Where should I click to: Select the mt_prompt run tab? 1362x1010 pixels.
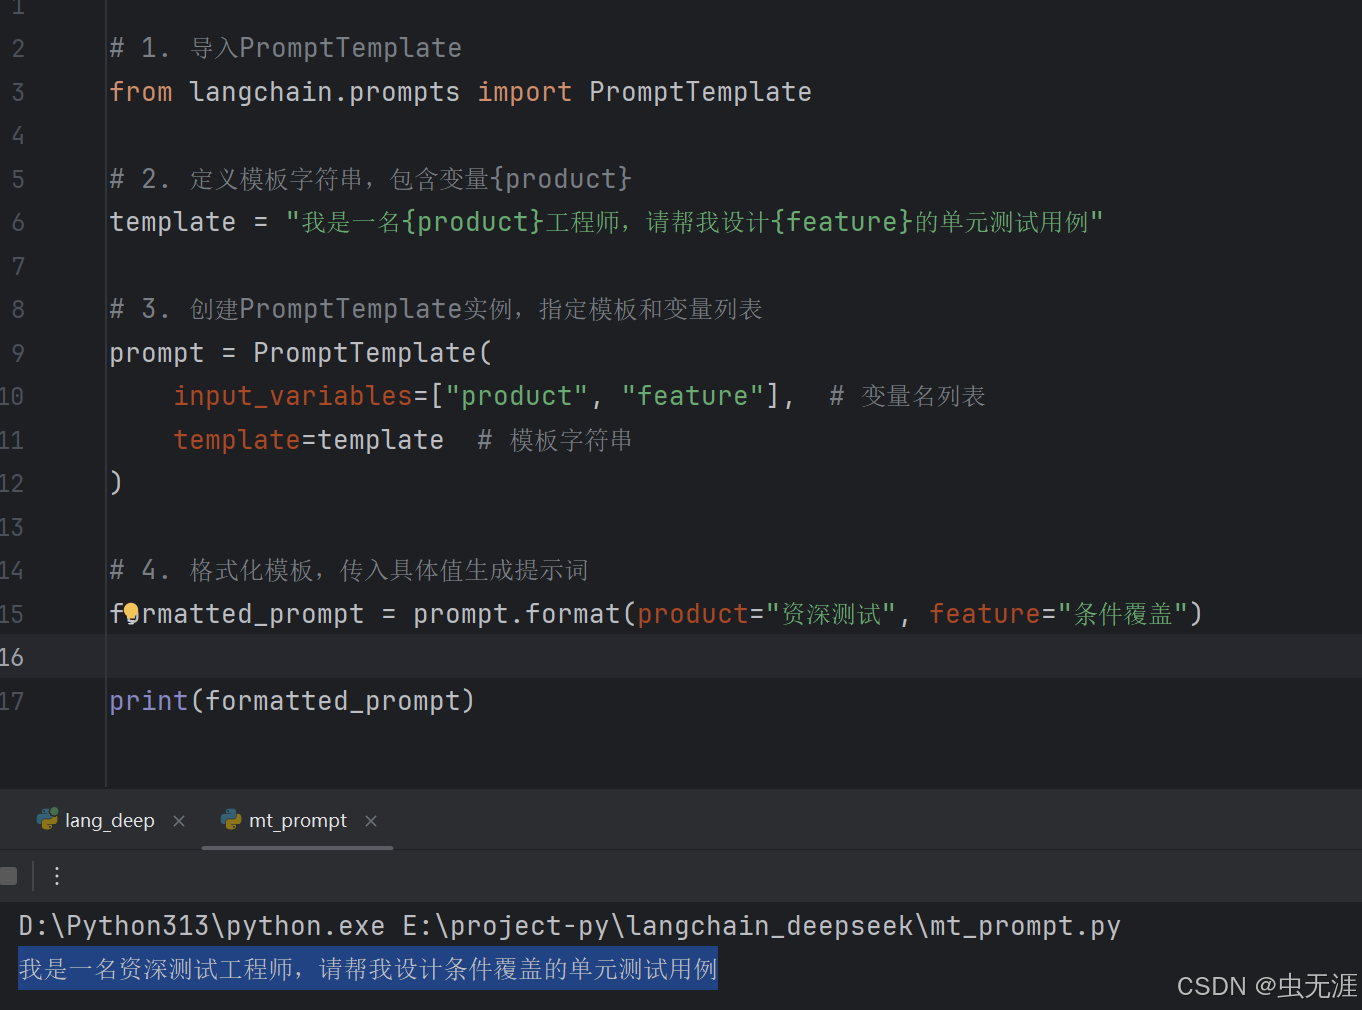pos(297,821)
